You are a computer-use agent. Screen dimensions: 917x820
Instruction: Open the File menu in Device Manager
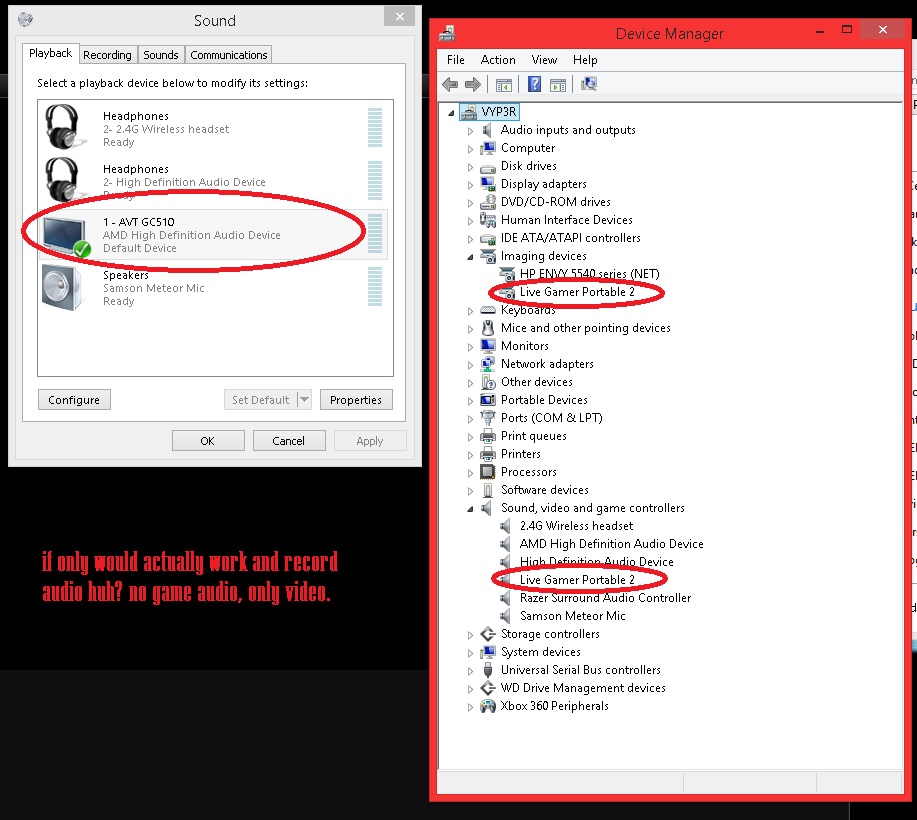pos(456,60)
